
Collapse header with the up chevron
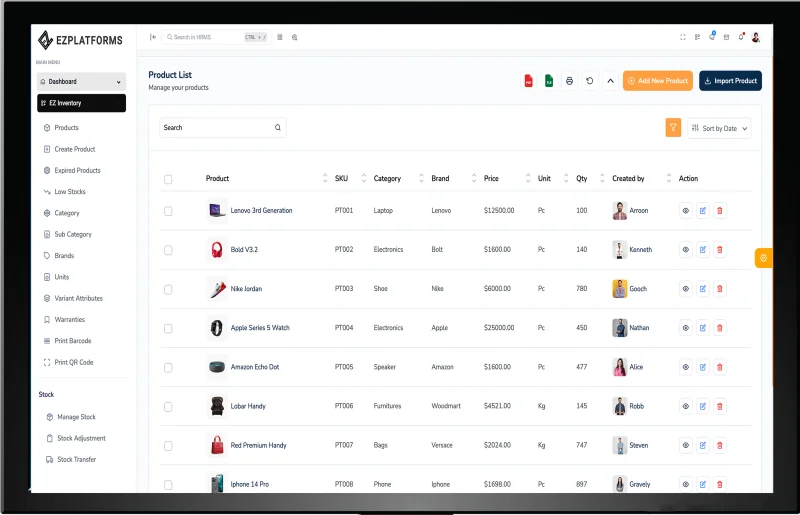pyautogui.click(x=610, y=81)
